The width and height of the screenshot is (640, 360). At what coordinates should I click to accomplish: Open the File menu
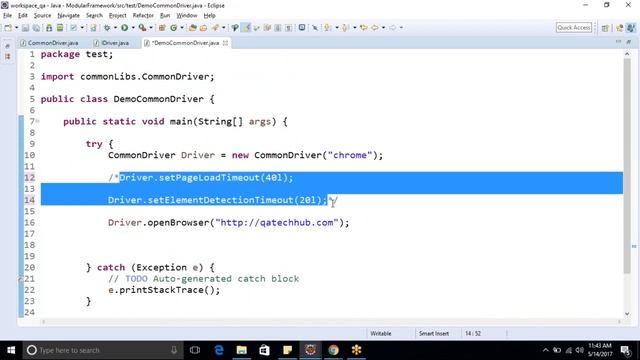[7, 16]
